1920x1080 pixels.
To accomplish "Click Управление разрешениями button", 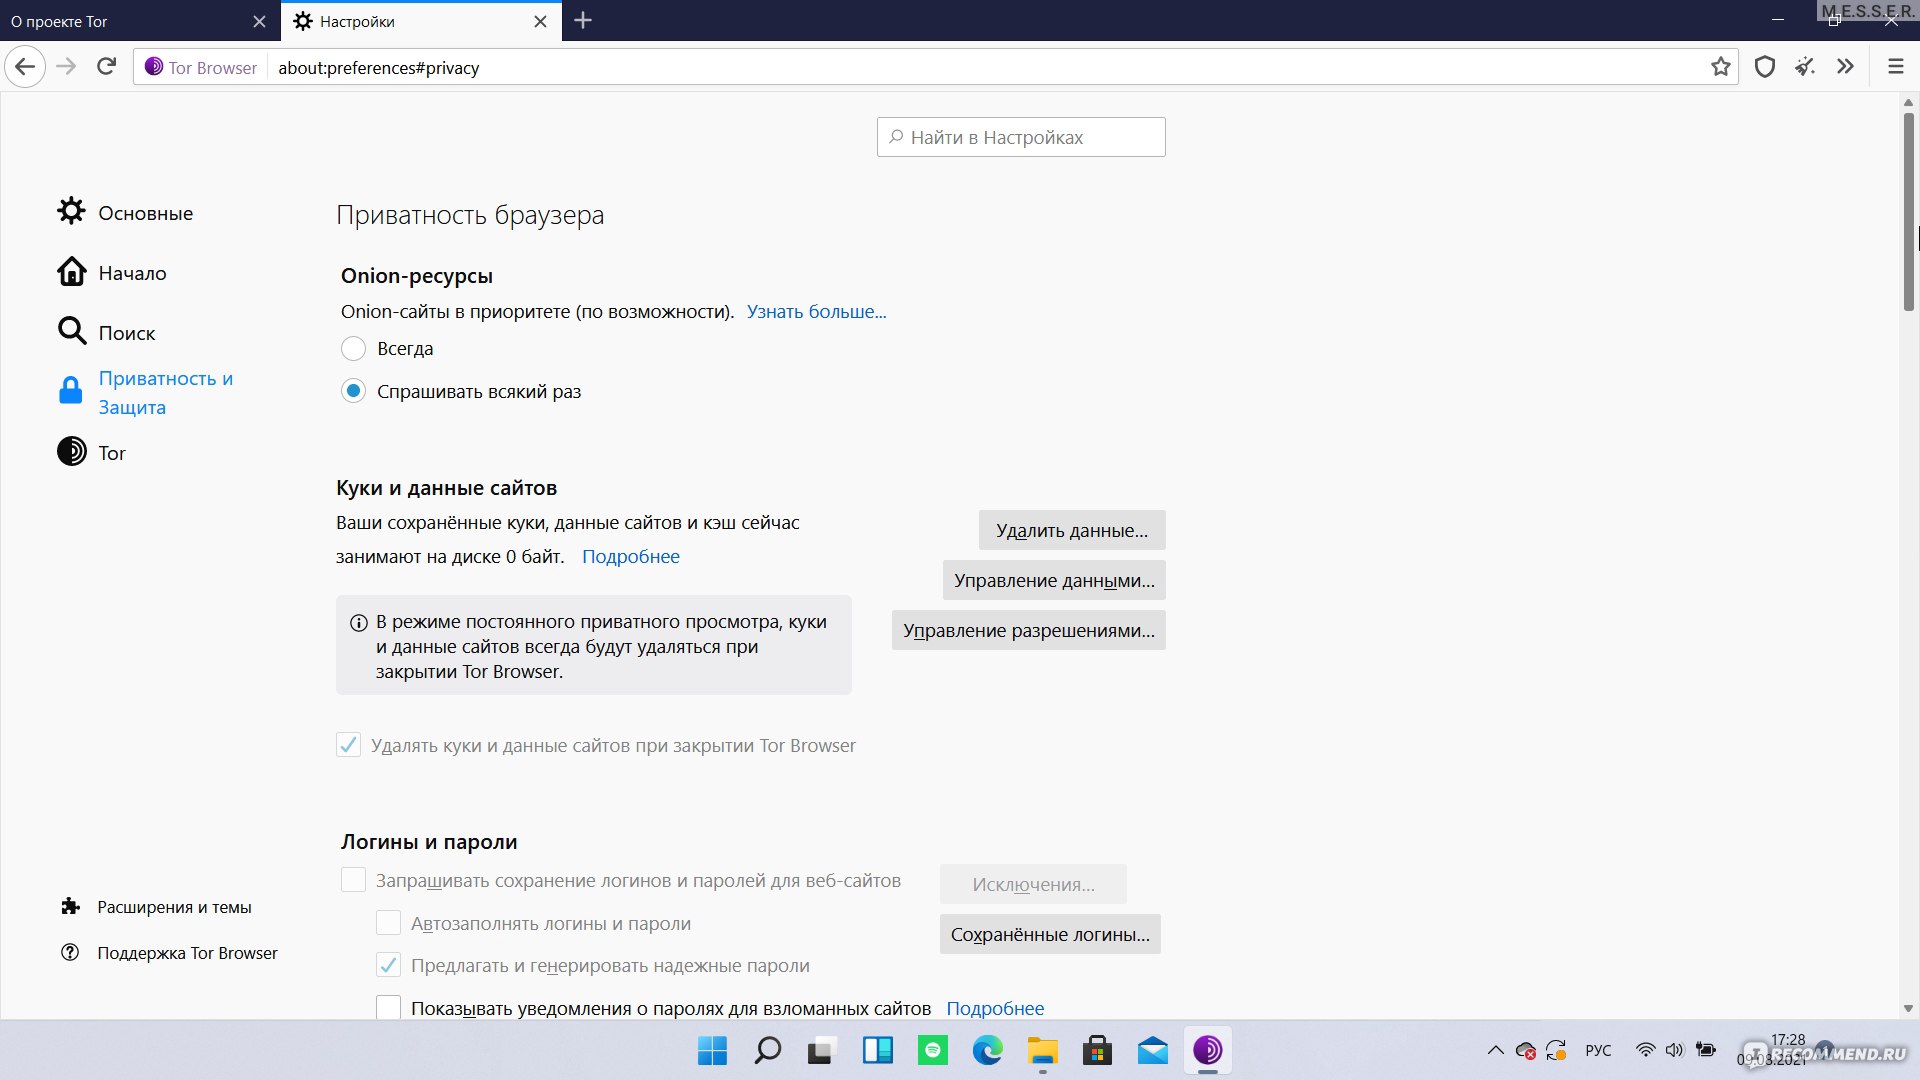I will pyautogui.click(x=1029, y=630).
